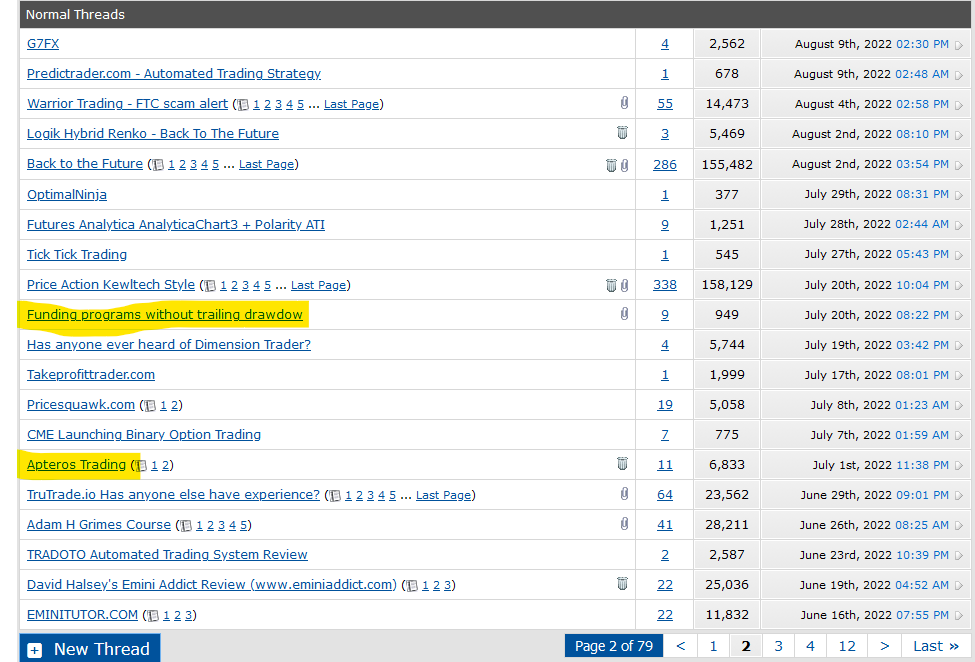Open Last Page of TruTrade.io thread

443,495
